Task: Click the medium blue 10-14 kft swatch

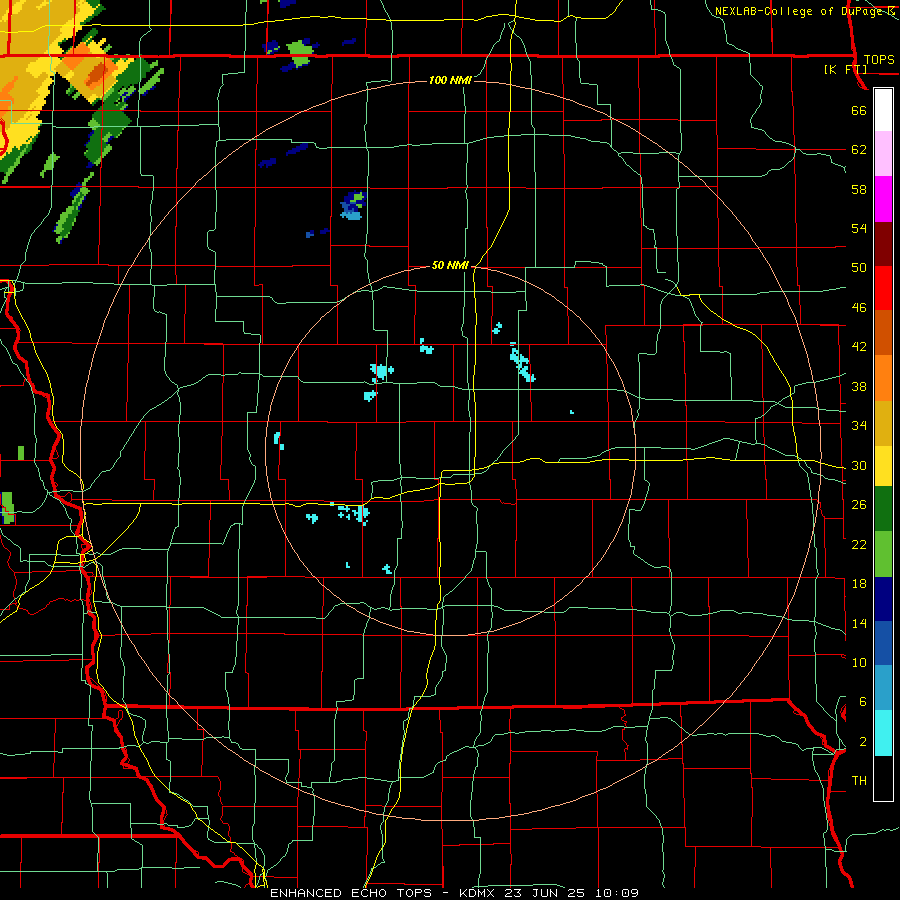Action: tap(883, 643)
